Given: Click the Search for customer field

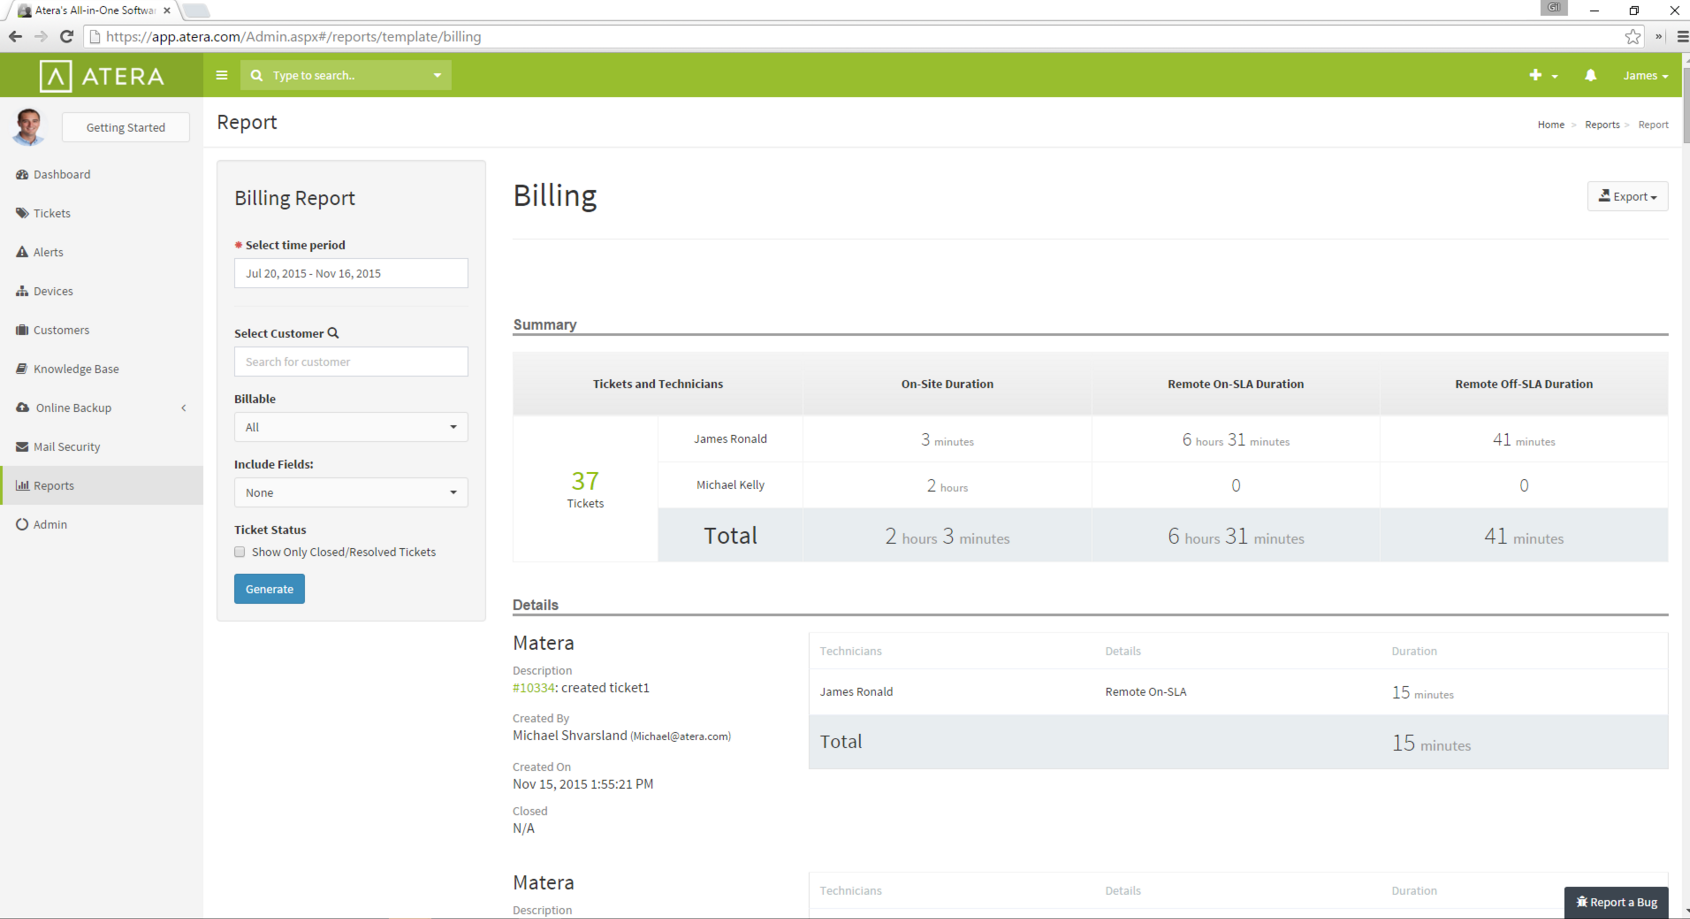Looking at the screenshot, I should pos(351,362).
